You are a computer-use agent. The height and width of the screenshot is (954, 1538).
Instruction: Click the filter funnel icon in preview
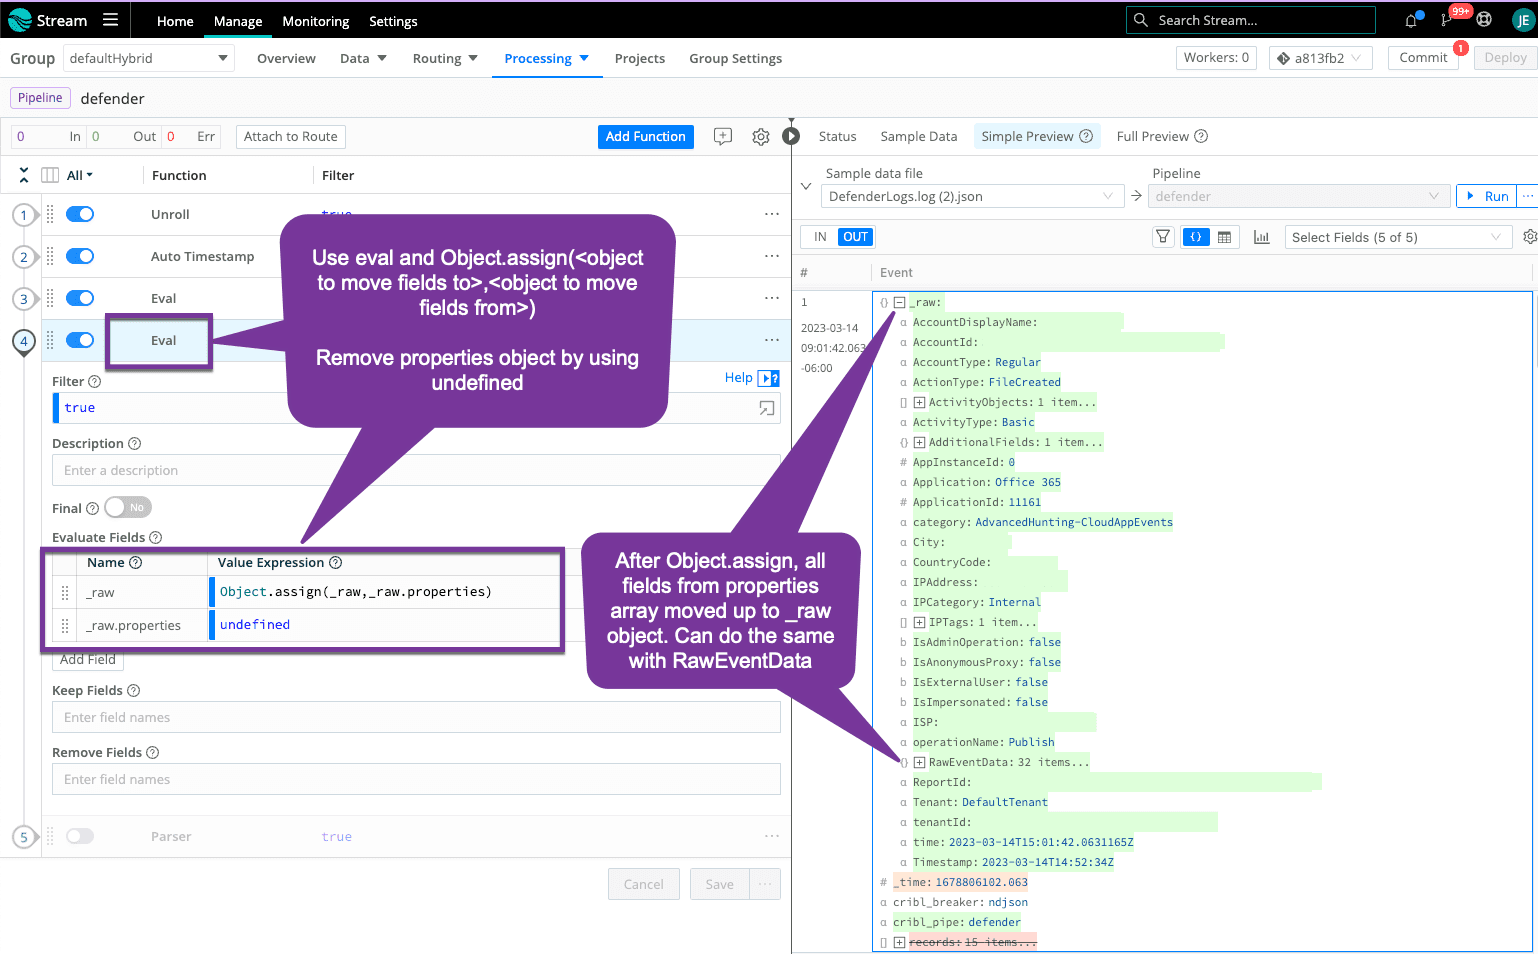tap(1162, 237)
